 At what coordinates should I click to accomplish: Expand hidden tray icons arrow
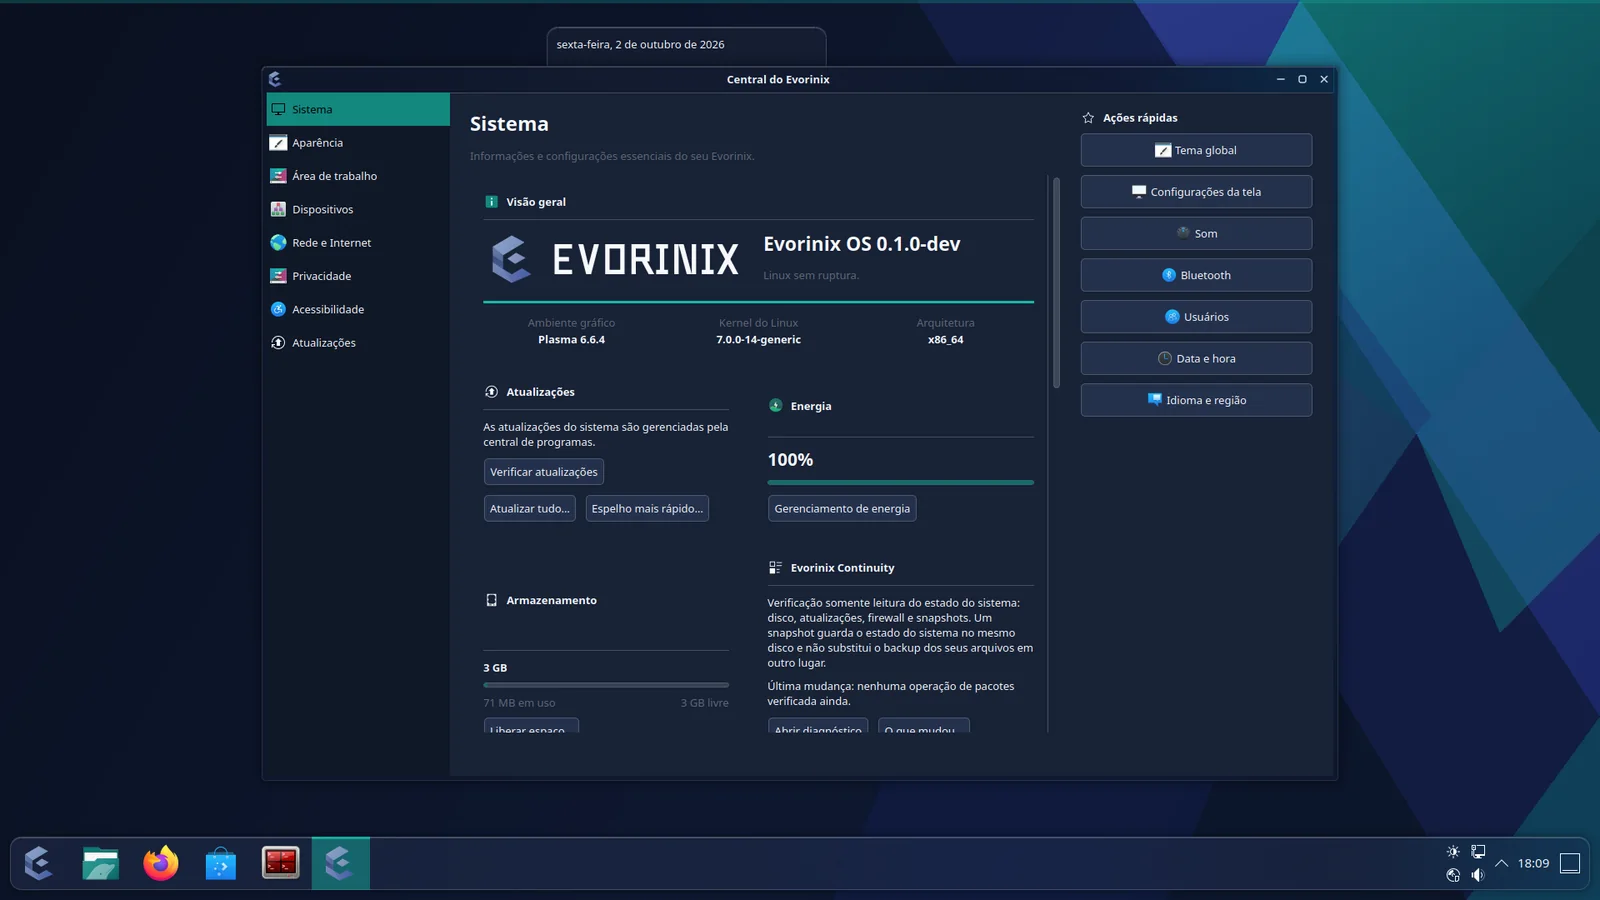pos(1502,863)
